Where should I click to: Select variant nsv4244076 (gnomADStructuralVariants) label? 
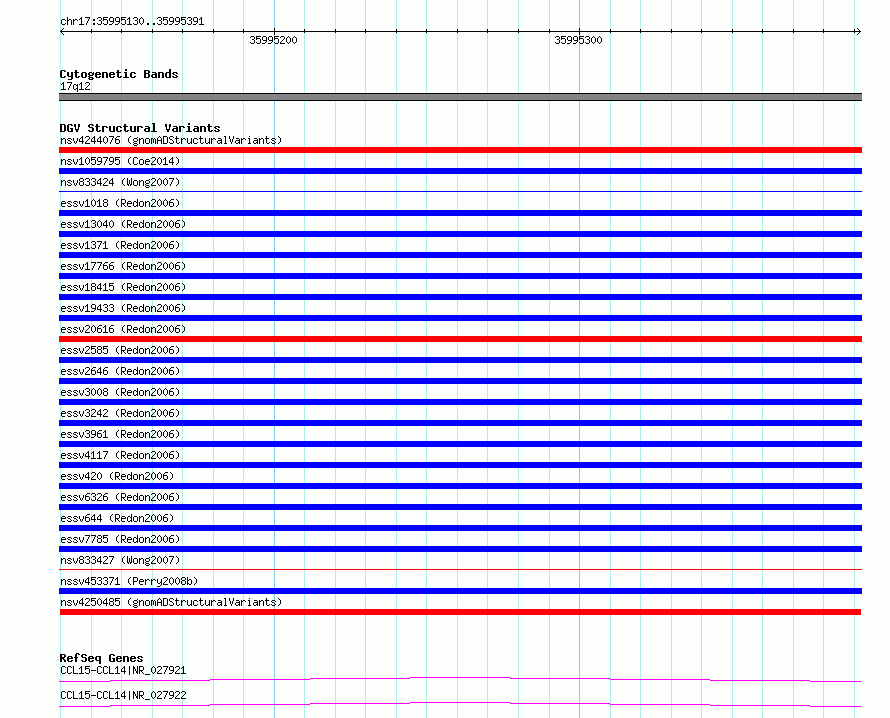click(x=171, y=140)
